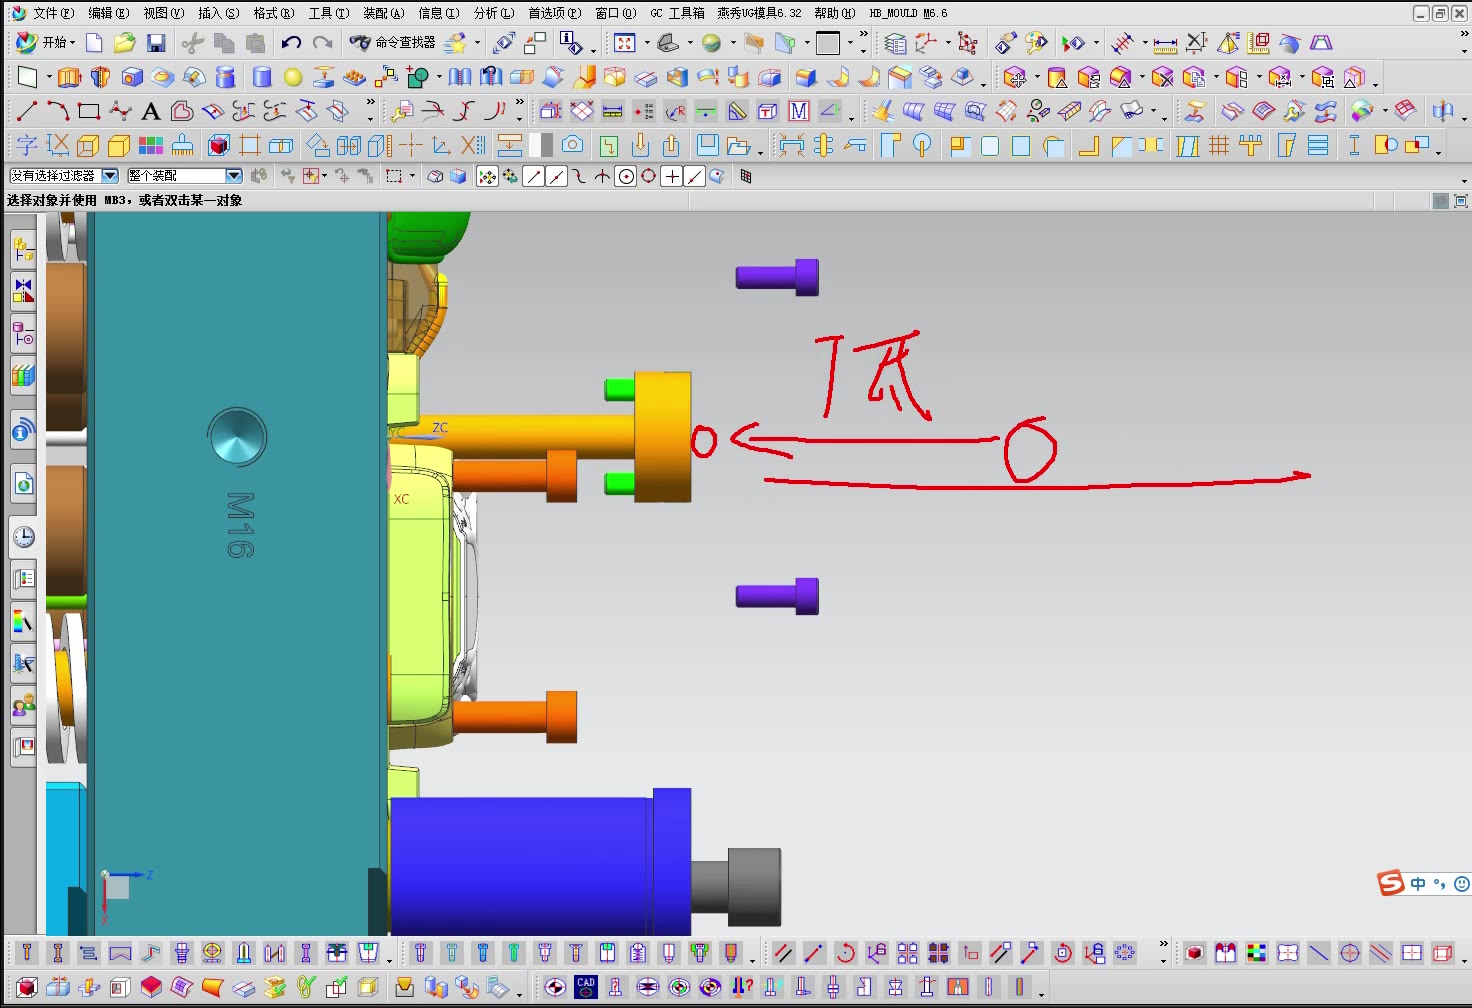Open the Reuse Library sidebar tab
This screenshot has width=1472, height=1008.
[x=24, y=377]
